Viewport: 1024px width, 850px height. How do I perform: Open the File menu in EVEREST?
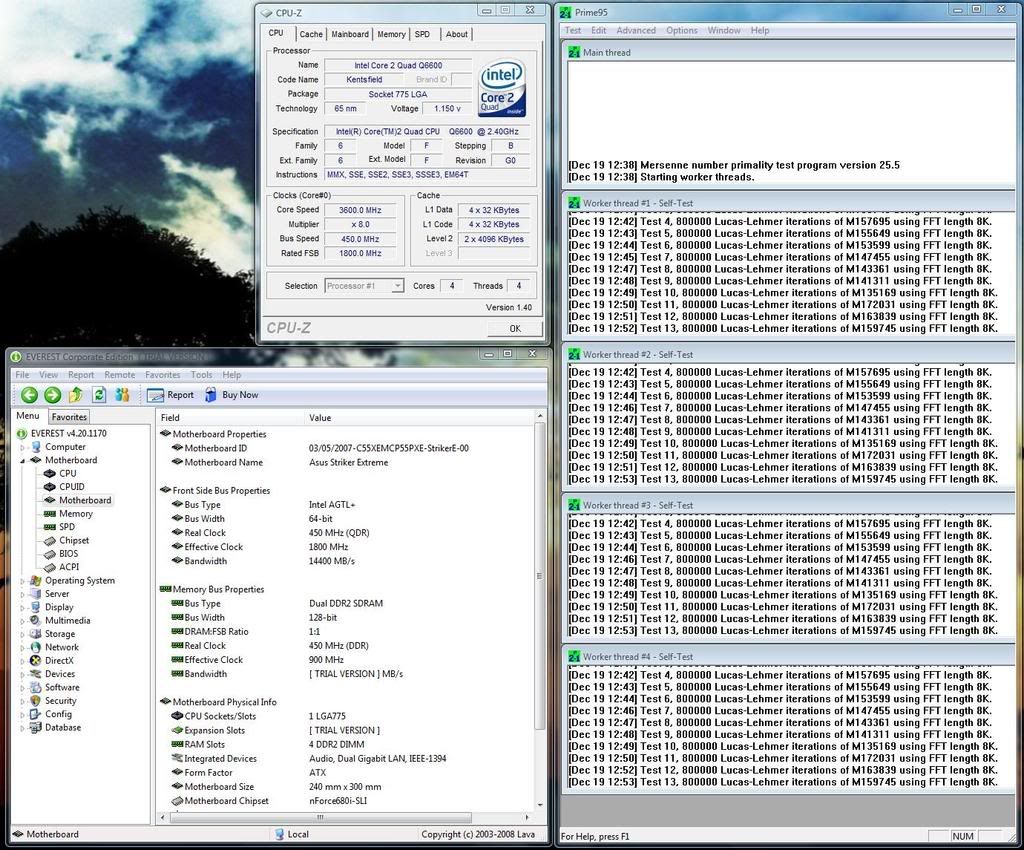tap(22, 375)
